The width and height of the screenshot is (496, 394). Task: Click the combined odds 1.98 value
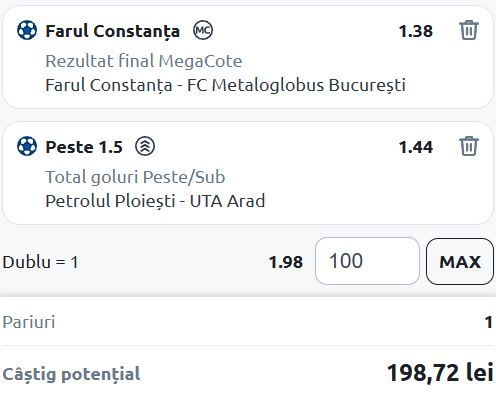click(286, 262)
